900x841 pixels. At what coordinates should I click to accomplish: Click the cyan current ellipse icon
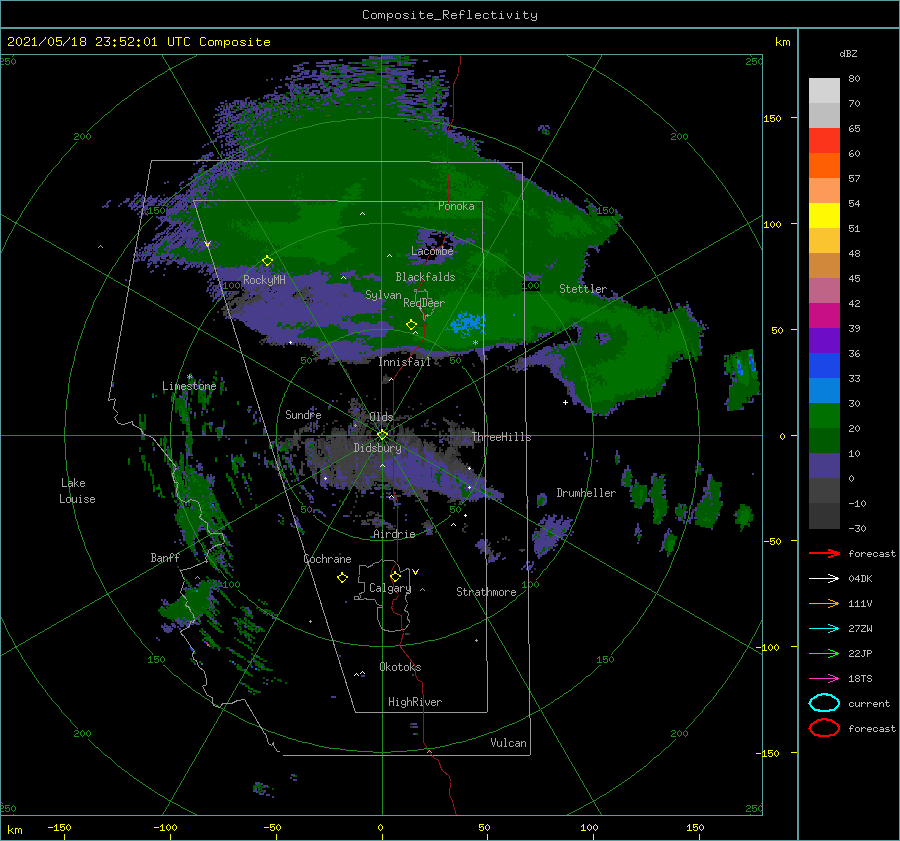click(x=824, y=703)
